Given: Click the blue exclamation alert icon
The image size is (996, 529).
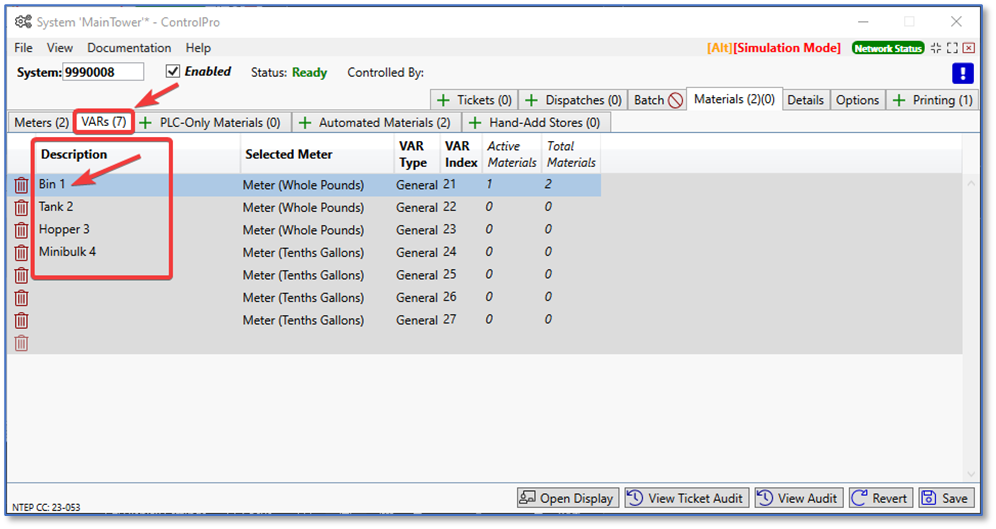Looking at the screenshot, I should (963, 73).
